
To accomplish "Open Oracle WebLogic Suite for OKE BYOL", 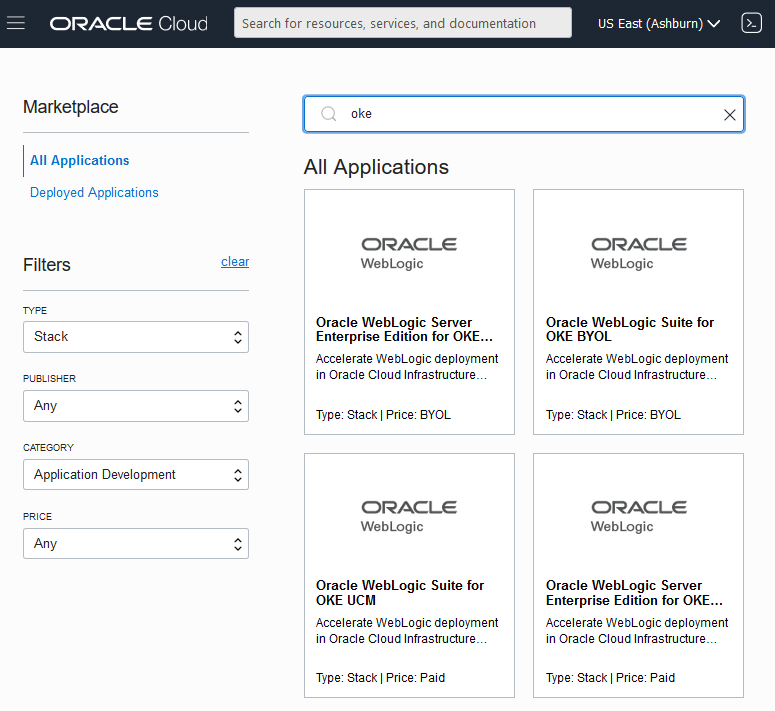I will (630, 329).
